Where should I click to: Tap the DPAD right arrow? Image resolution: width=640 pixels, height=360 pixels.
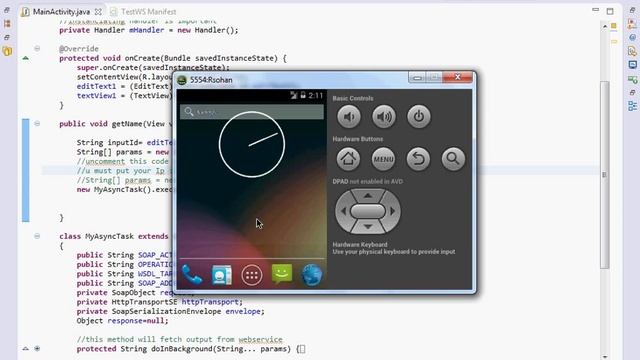click(x=393, y=211)
